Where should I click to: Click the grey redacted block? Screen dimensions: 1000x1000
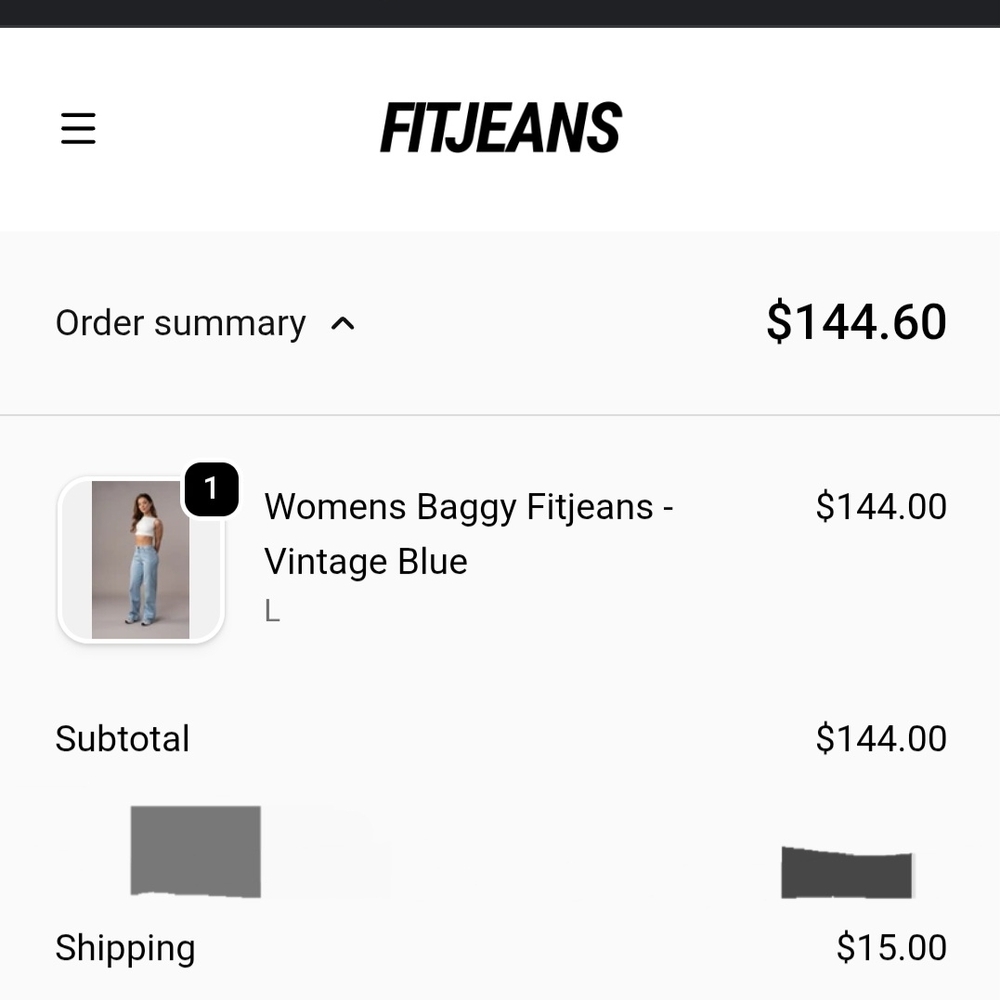pyautogui.click(x=196, y=851)
